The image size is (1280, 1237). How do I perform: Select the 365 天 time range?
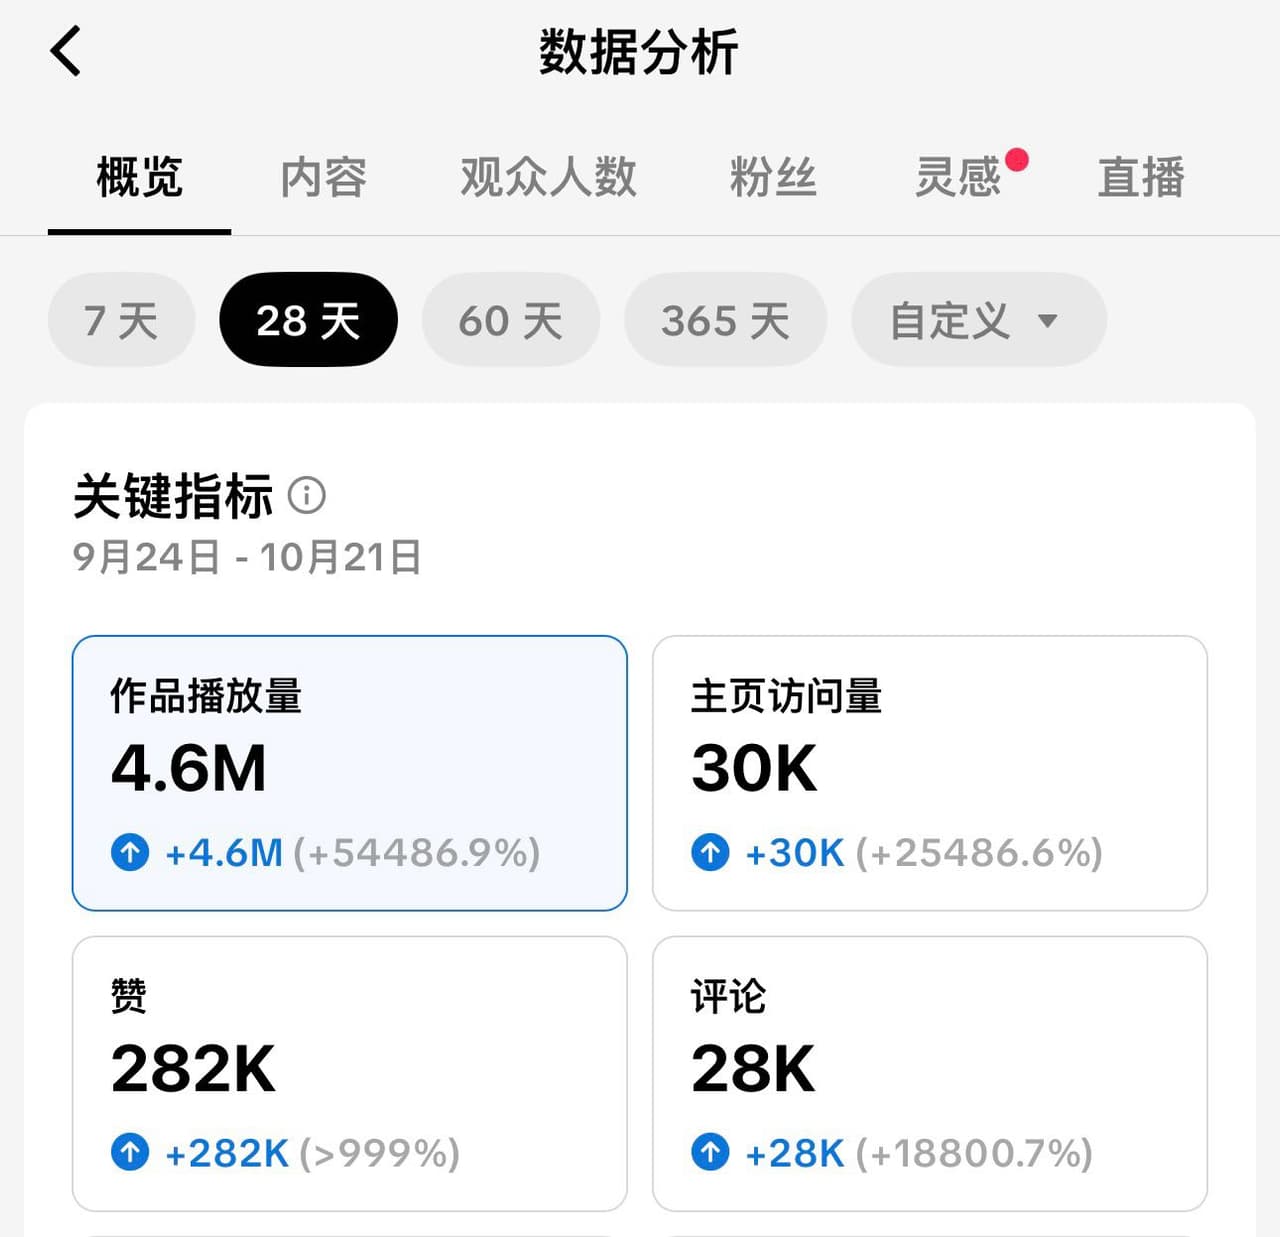(726, 320)
